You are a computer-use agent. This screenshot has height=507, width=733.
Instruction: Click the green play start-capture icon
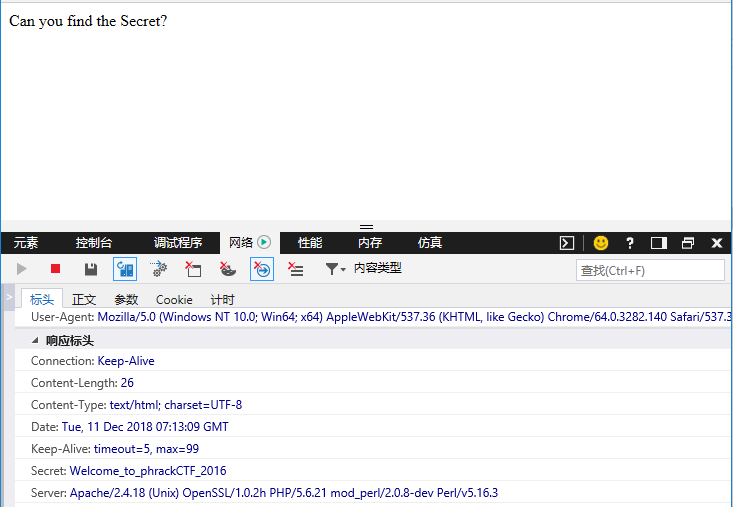(22, 269)
